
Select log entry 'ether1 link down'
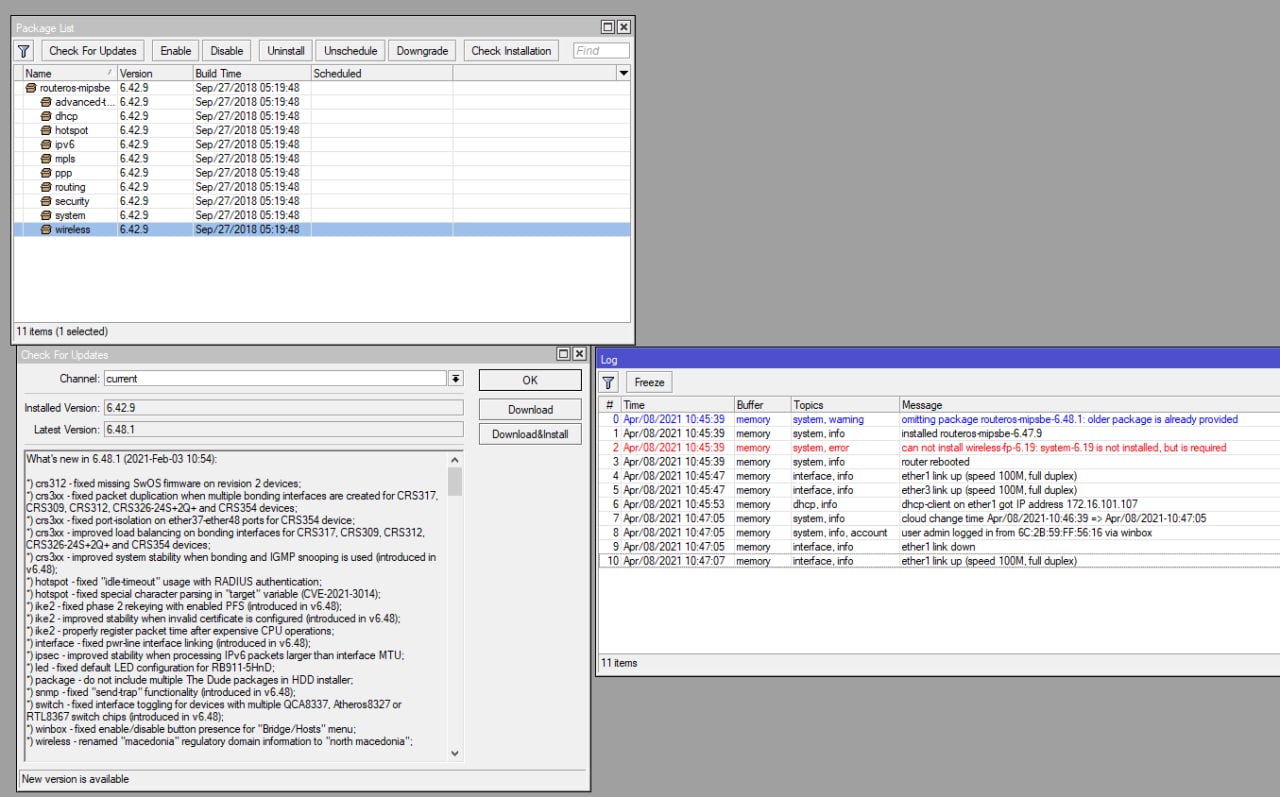point(939,547)
